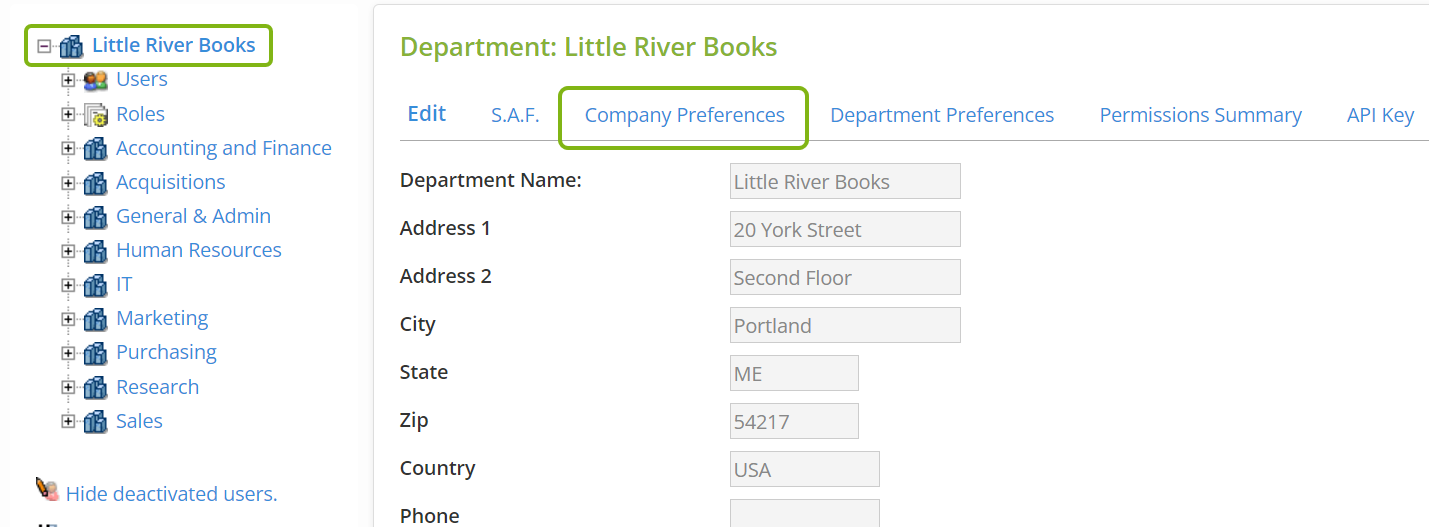Click the Department Name input field
This screenshot has width=1429, height=527.
pos(845,181)
